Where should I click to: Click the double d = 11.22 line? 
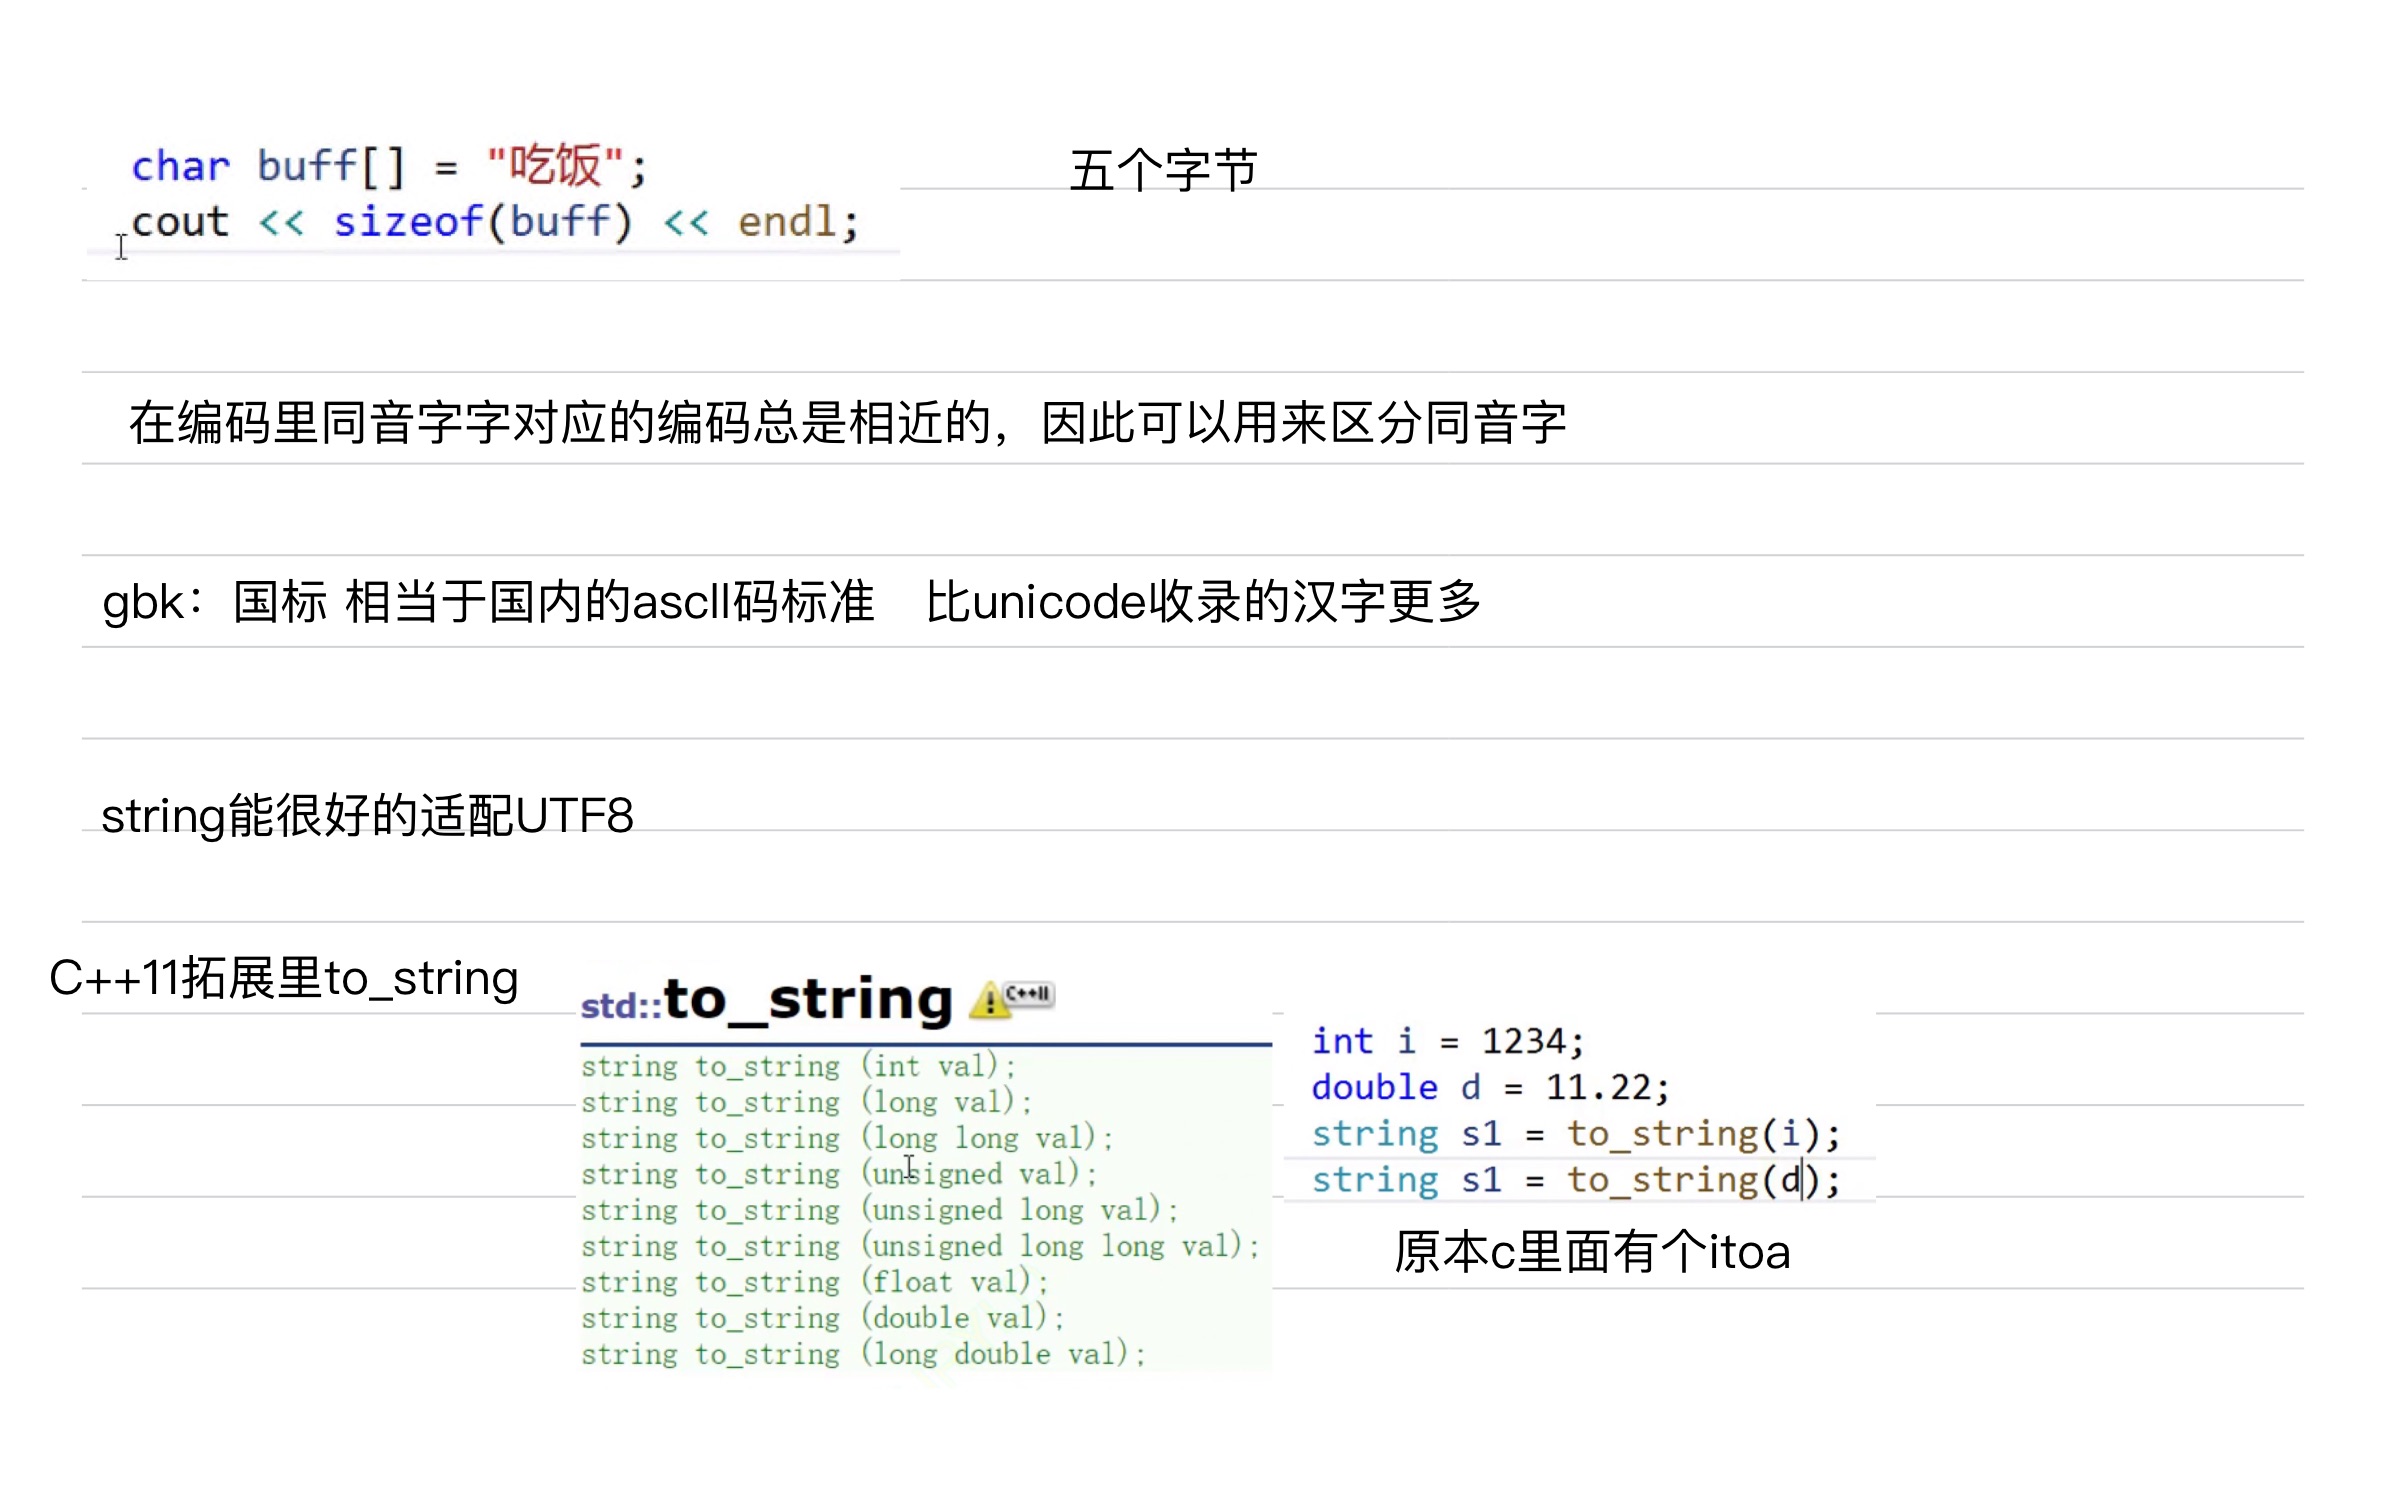tap(1489, 1087)
